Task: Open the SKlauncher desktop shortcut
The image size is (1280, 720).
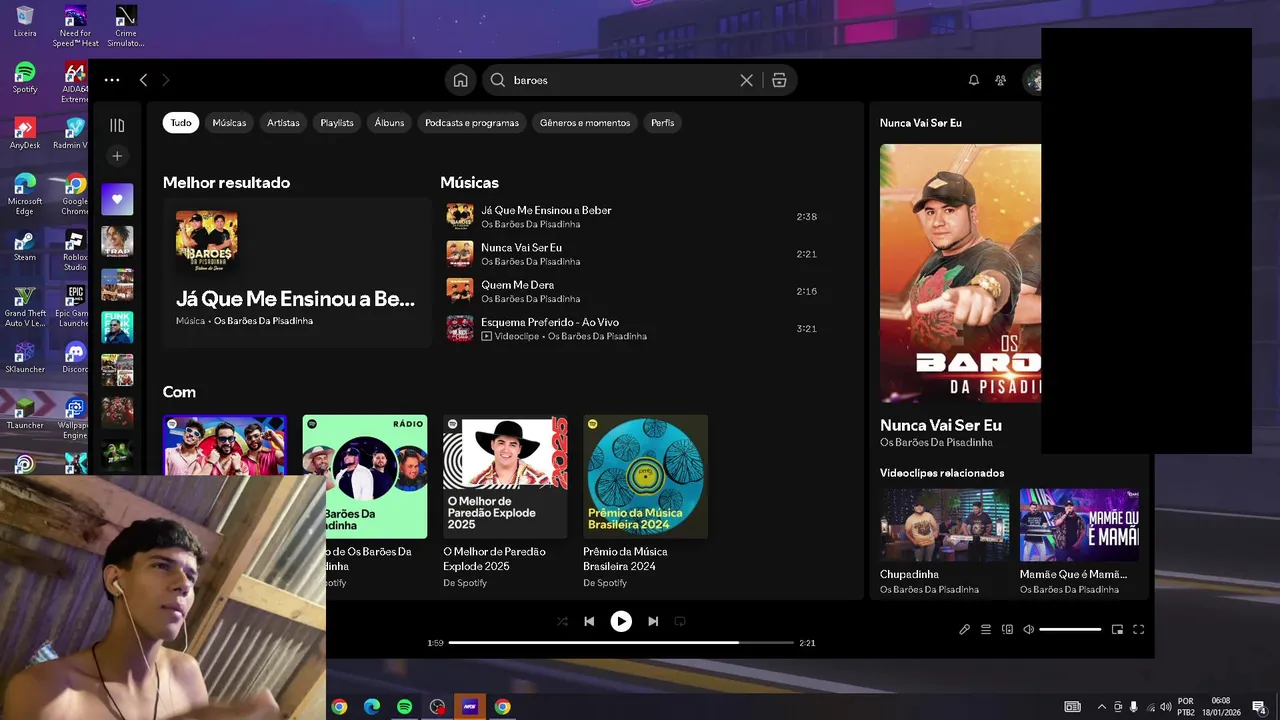Action: pos(25,358)
